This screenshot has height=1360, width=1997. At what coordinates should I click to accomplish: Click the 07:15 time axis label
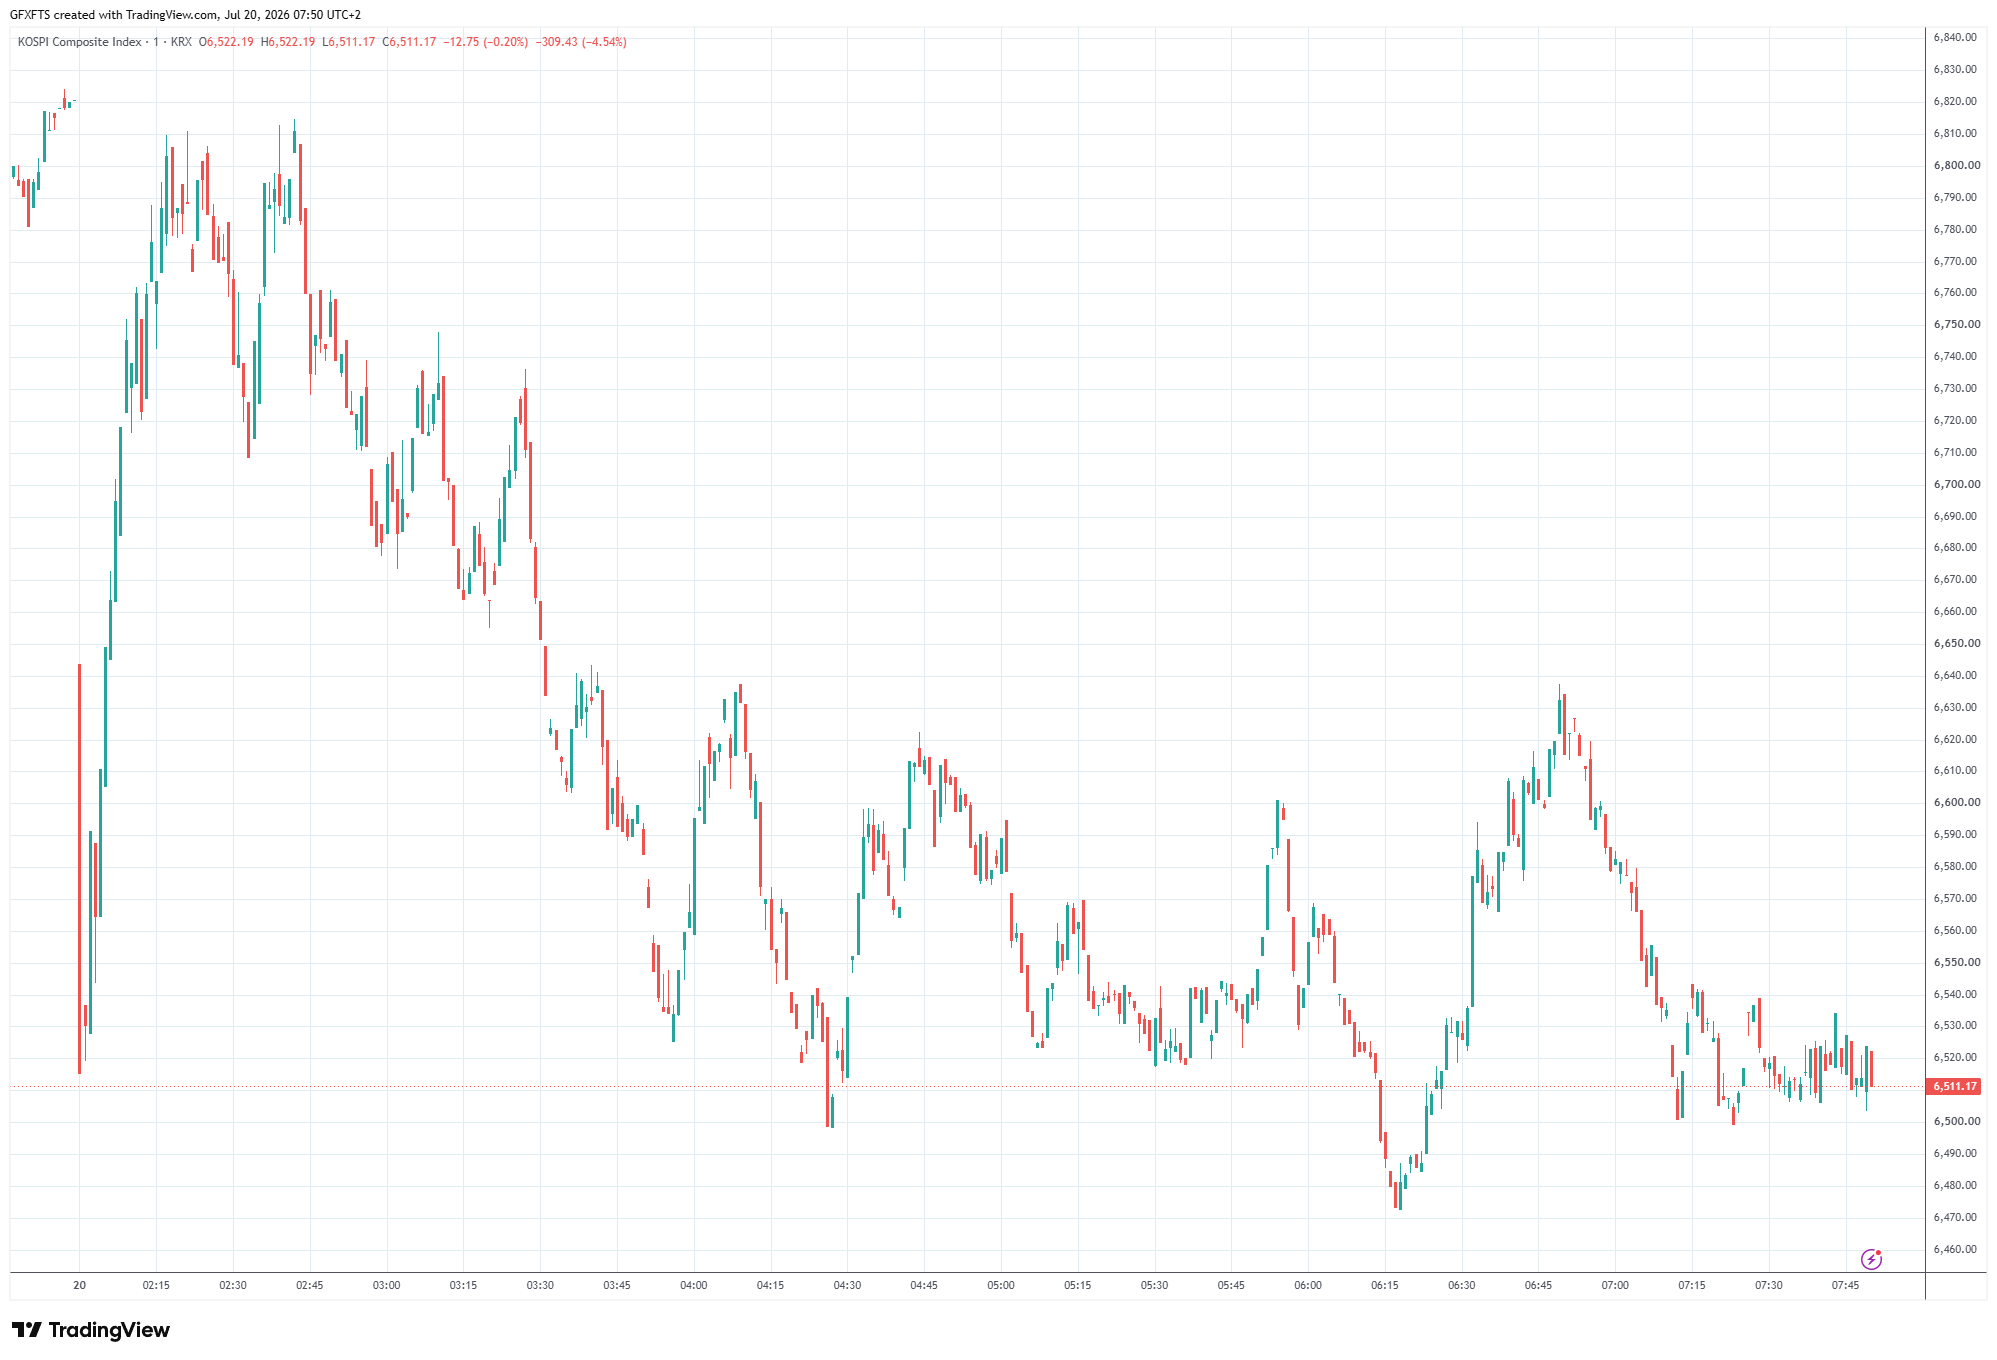1692,1286
